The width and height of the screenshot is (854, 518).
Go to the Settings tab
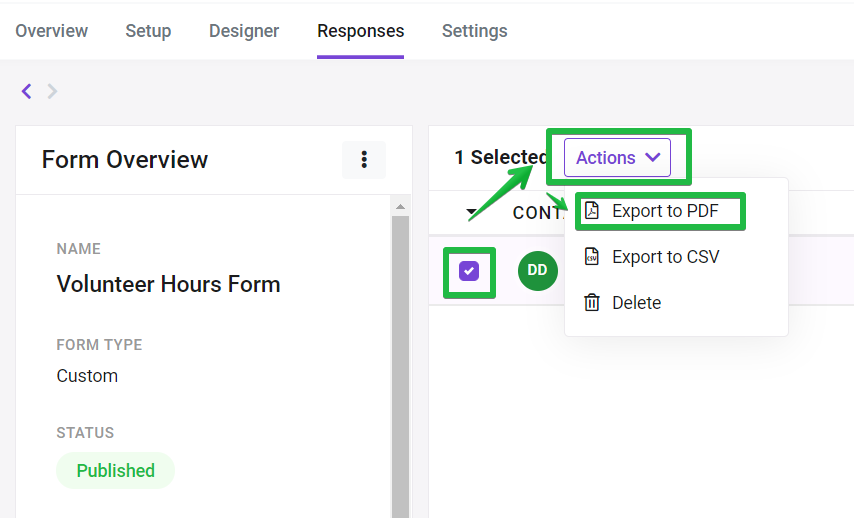click(x=474, y=31)
